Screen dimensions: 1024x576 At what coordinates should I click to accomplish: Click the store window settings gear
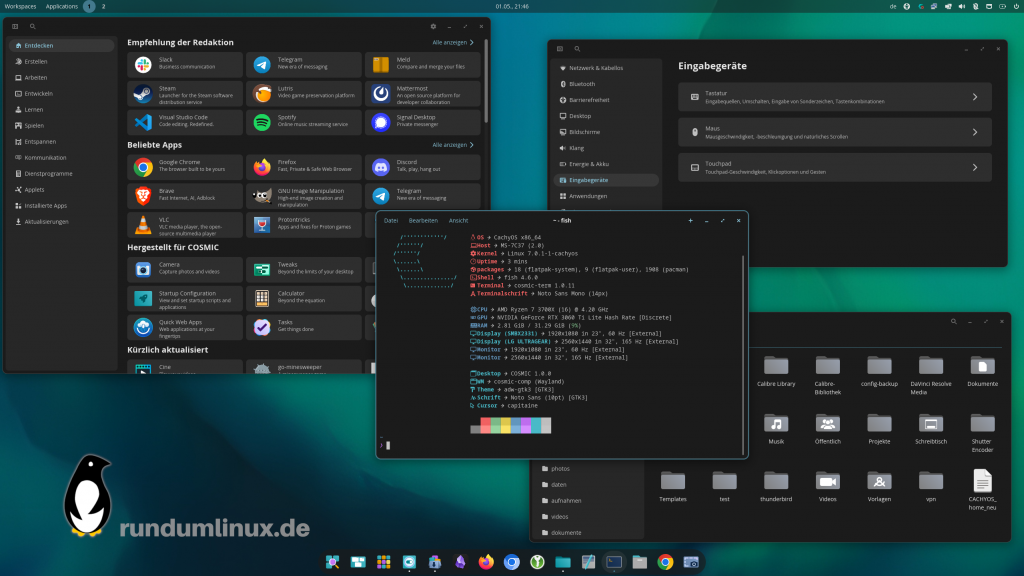[433, 27]
